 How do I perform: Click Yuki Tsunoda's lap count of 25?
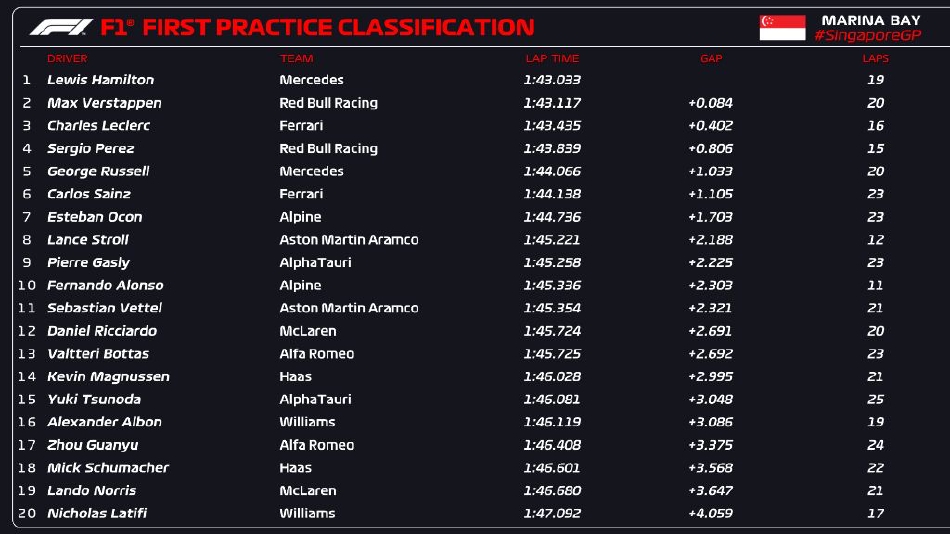point(875,399)
